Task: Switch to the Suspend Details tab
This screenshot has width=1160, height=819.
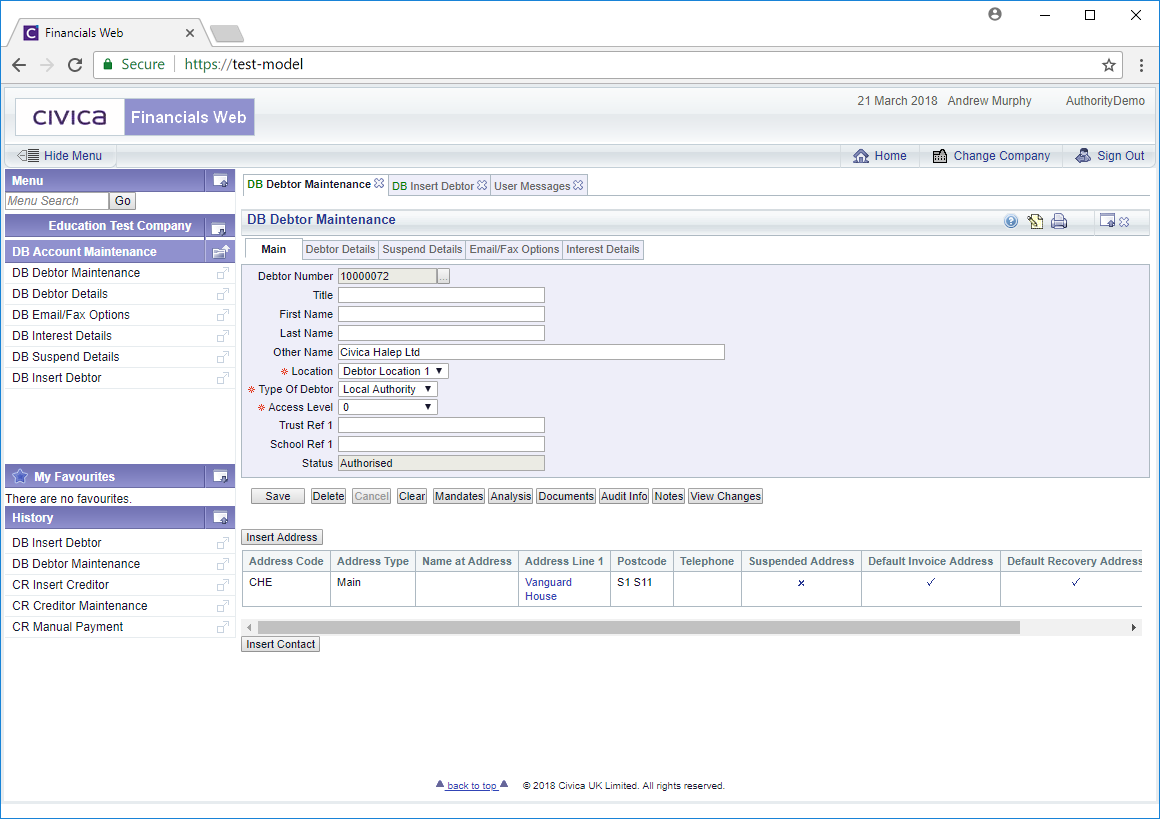Action: [422, 249]
